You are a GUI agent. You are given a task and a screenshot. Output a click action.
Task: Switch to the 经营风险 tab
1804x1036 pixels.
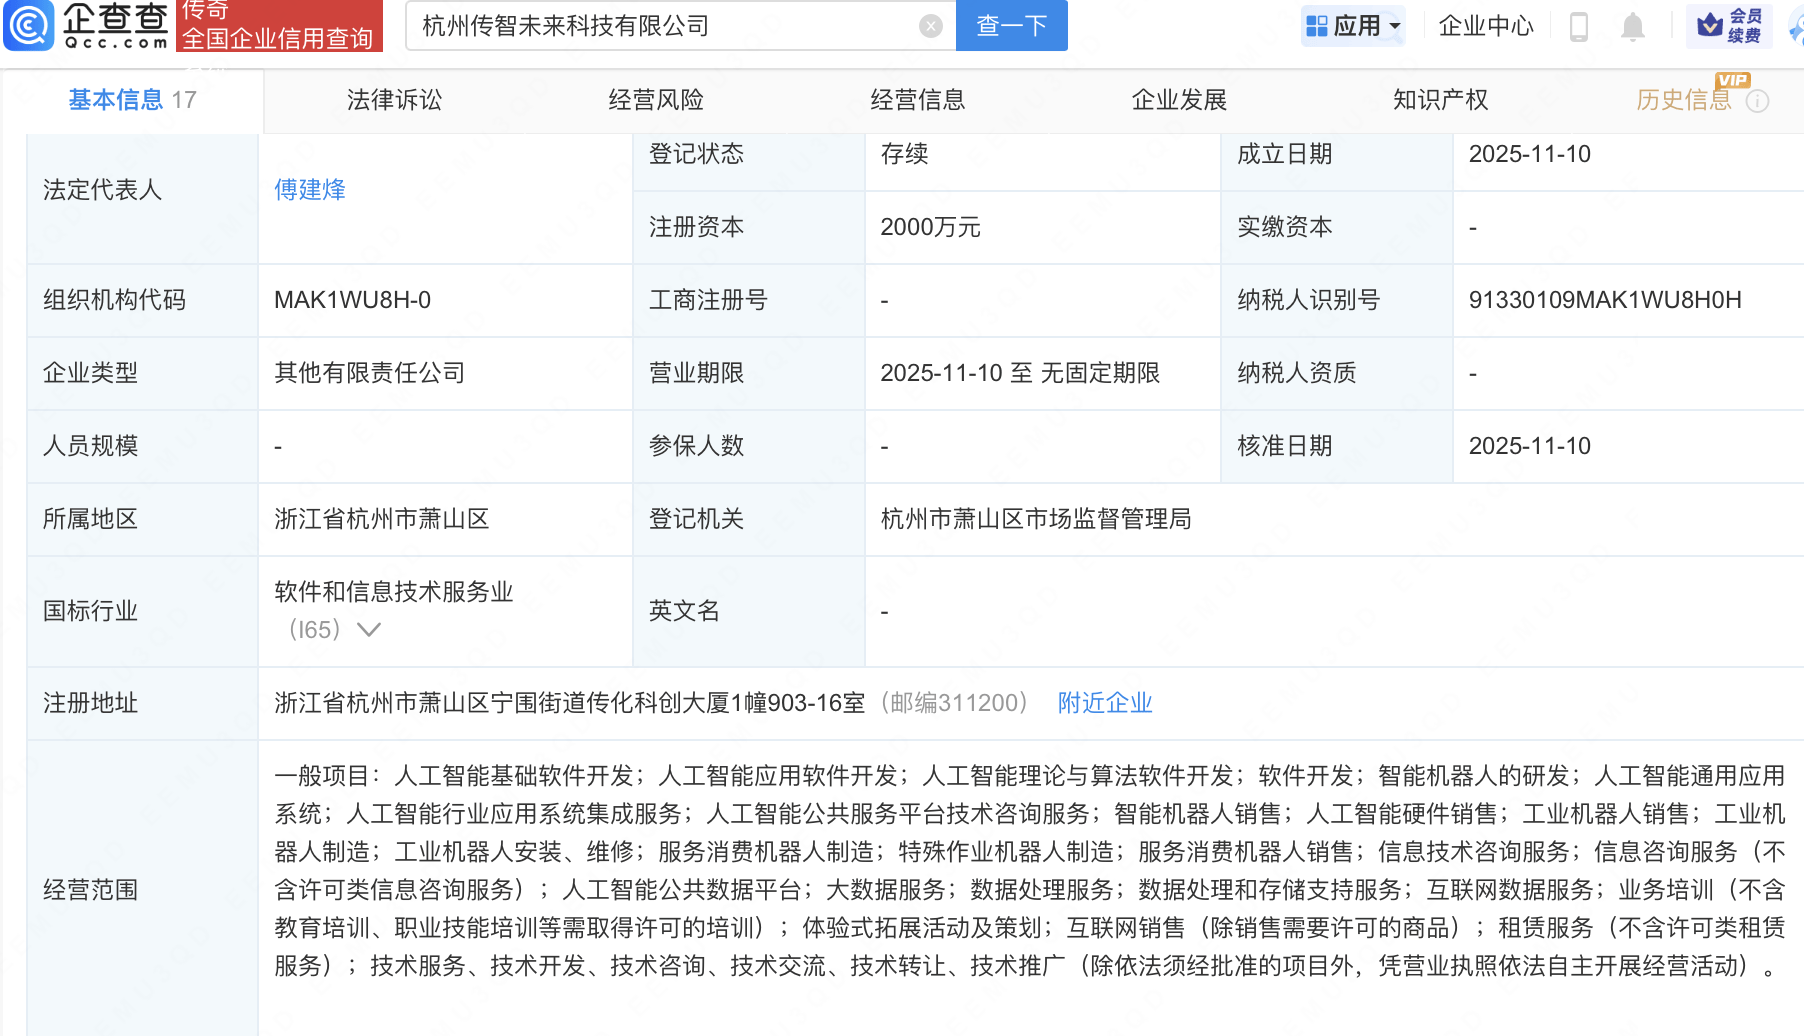[x=656, y=100]
